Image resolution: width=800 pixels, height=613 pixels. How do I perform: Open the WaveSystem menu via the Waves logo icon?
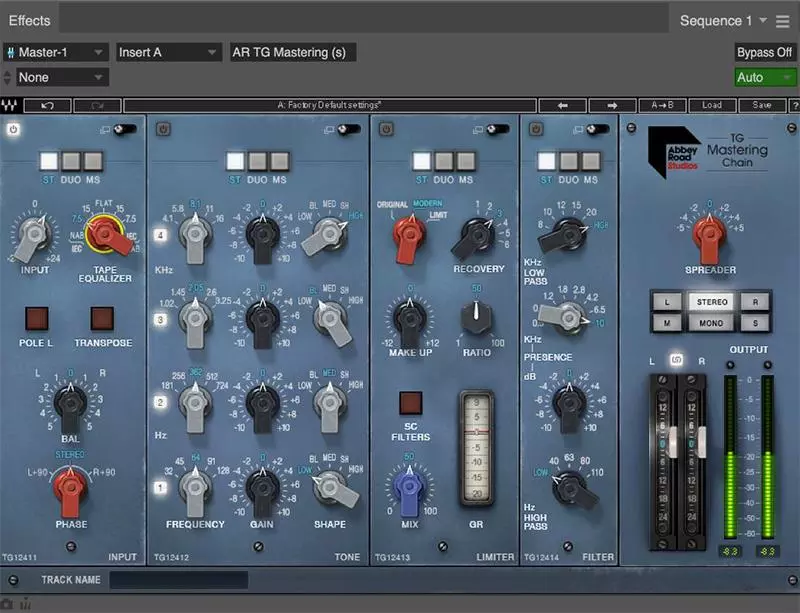pyautogui.click(x=12, y=104)
